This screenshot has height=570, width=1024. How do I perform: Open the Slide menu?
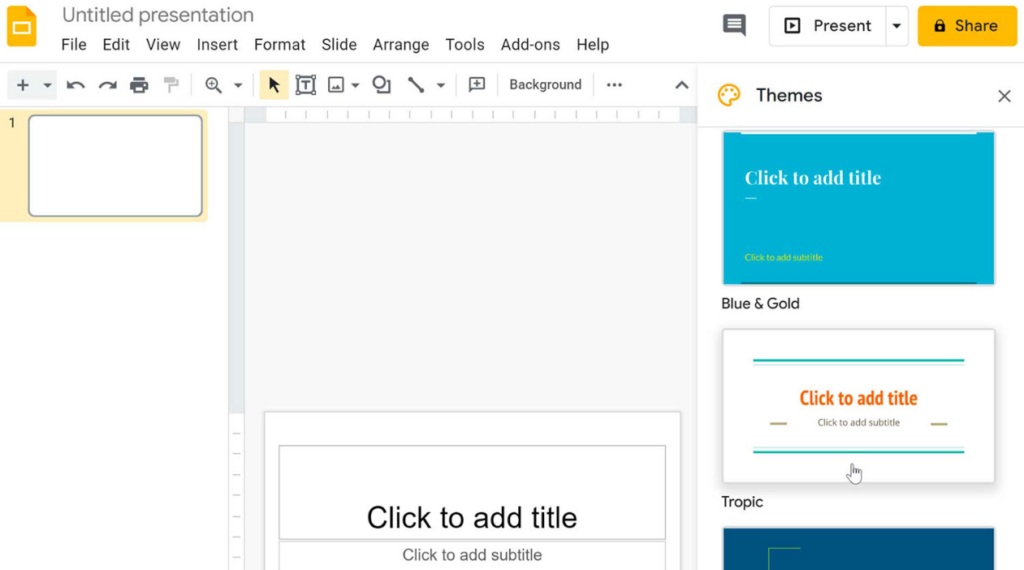(339, 44)
